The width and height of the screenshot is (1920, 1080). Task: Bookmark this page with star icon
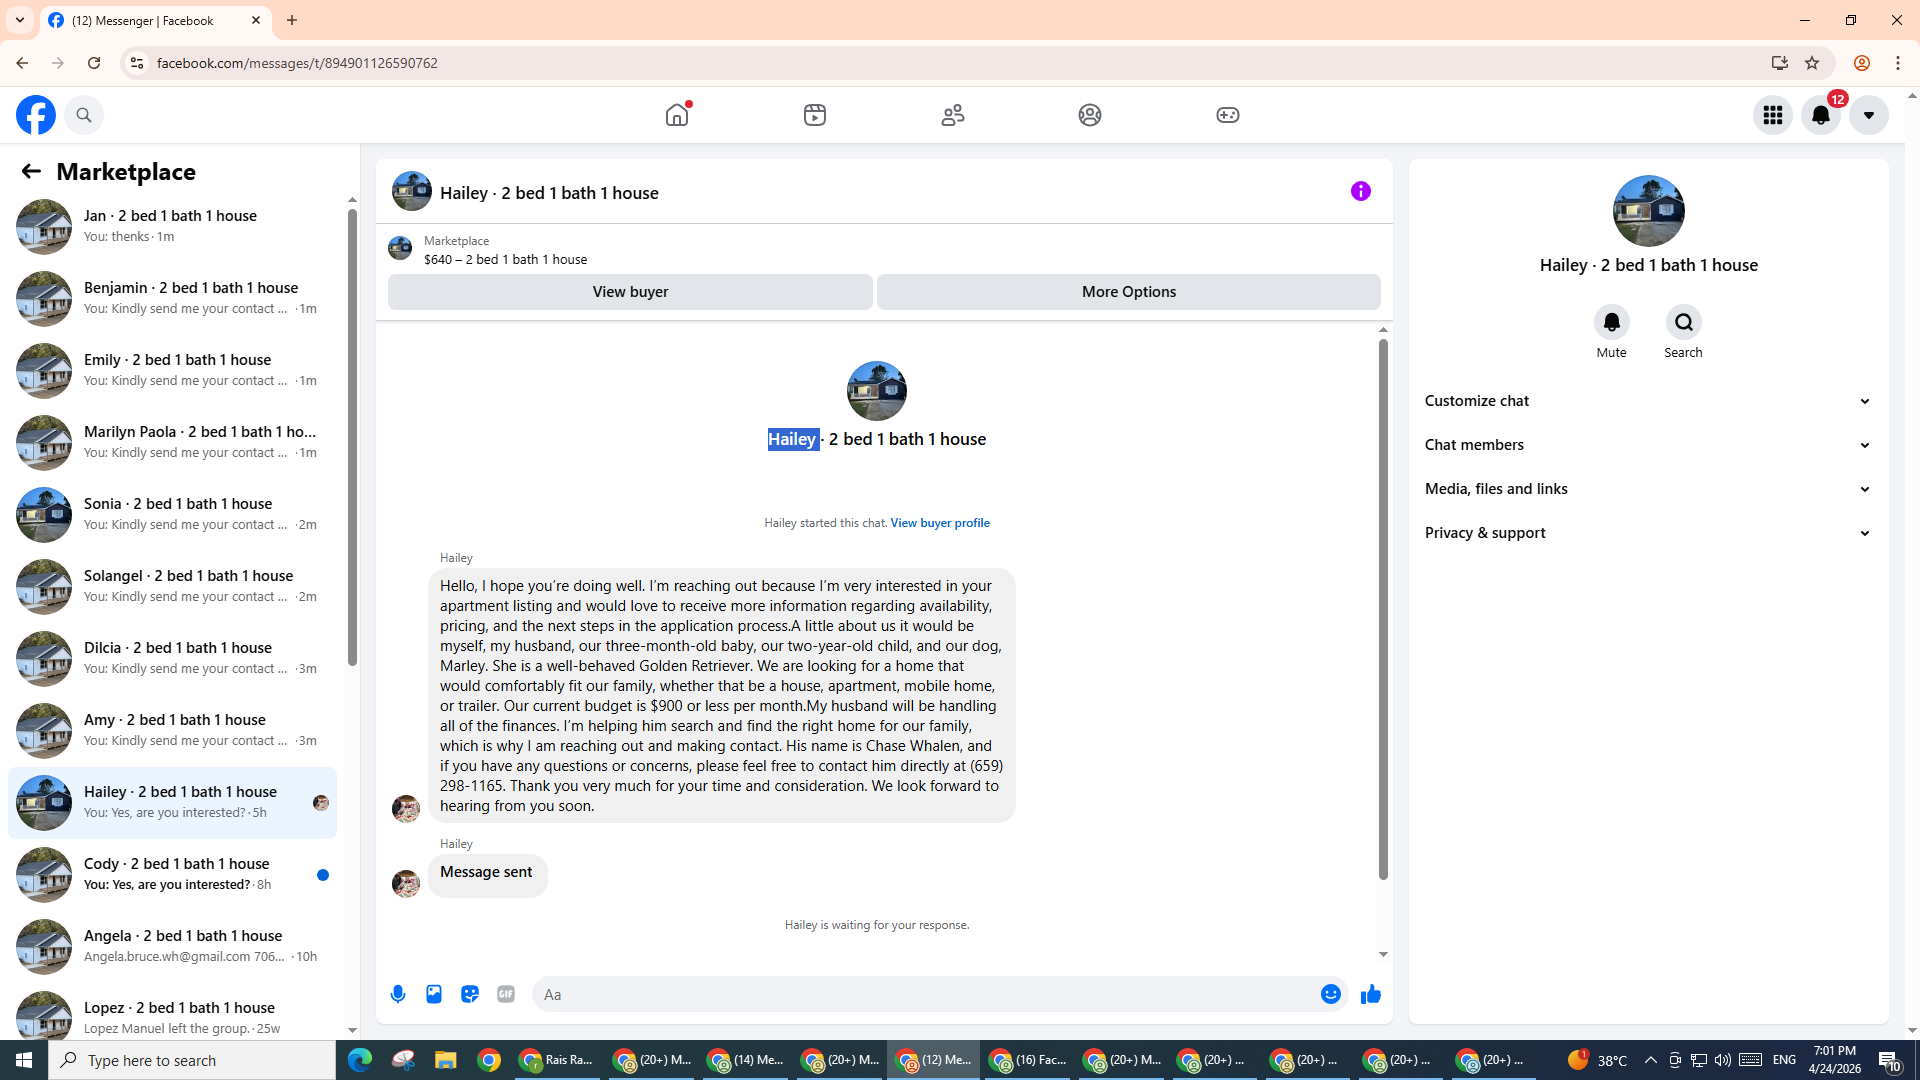pos(1811,63)
